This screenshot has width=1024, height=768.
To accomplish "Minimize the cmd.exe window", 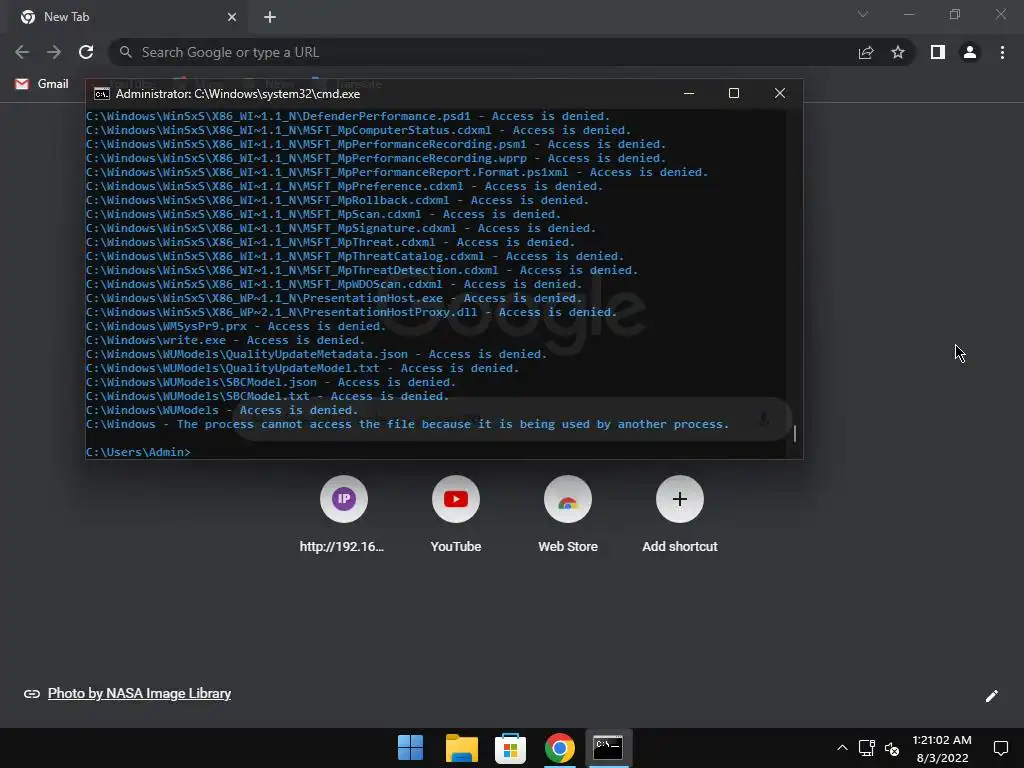I will [689, 93].
